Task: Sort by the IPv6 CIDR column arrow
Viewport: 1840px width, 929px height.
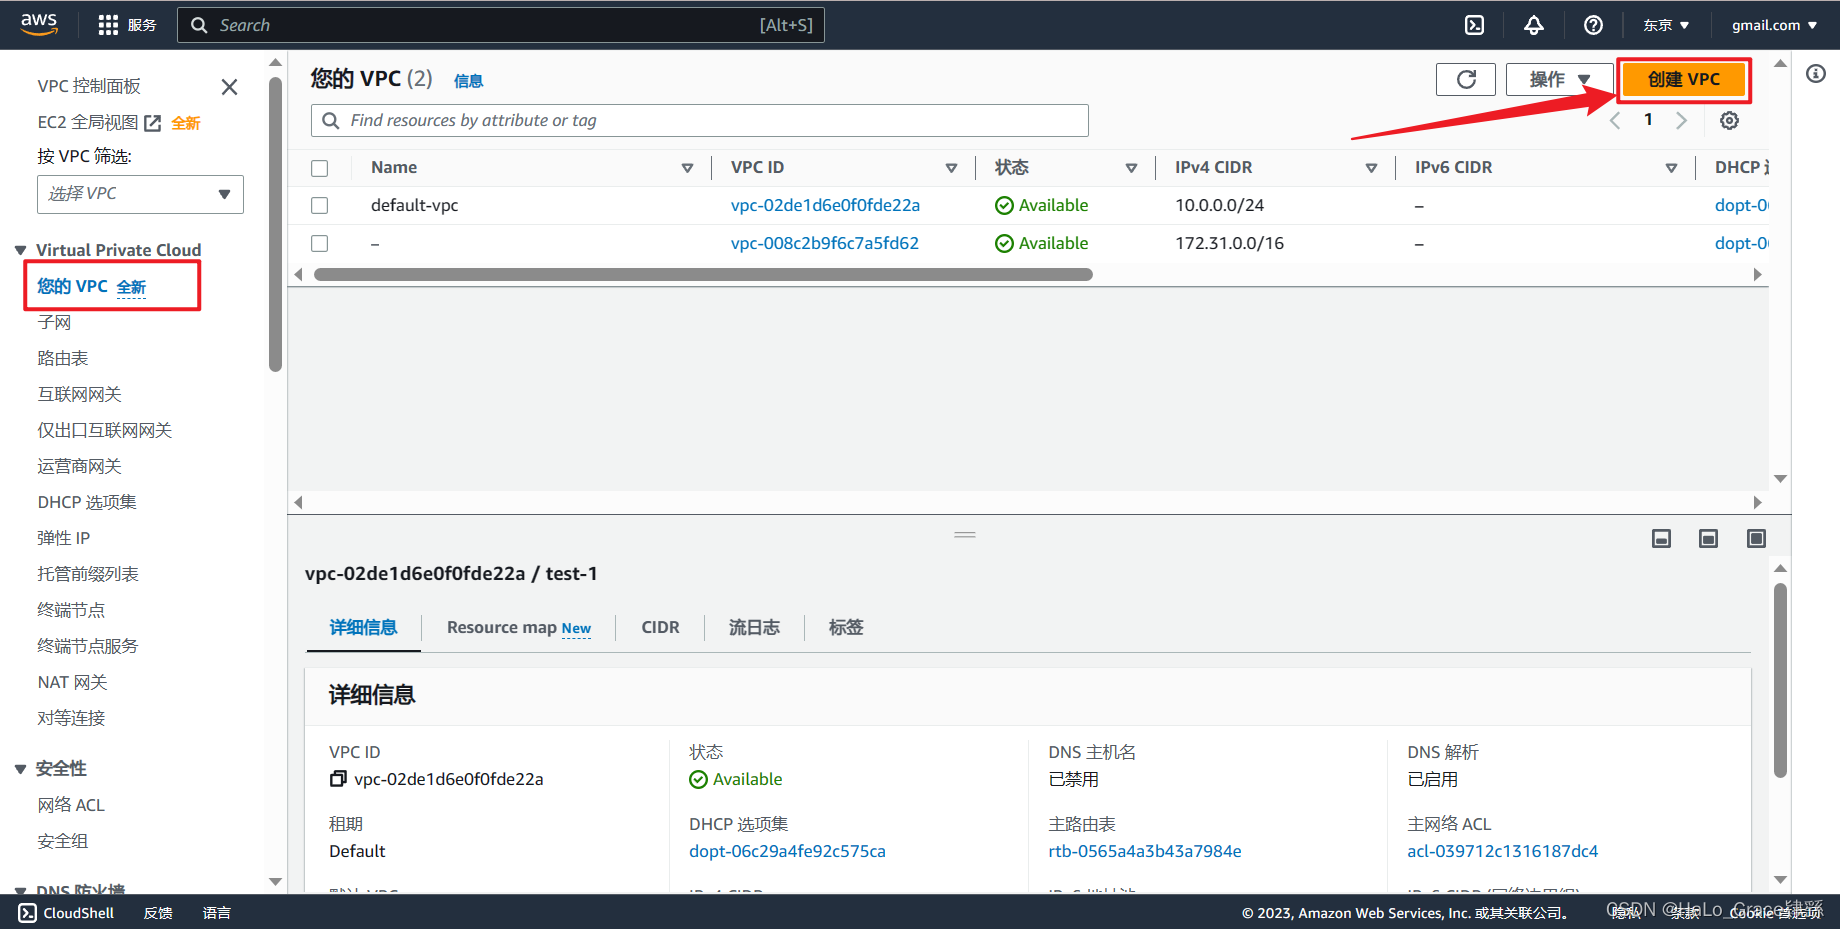Action: (x=1671, y=168)
